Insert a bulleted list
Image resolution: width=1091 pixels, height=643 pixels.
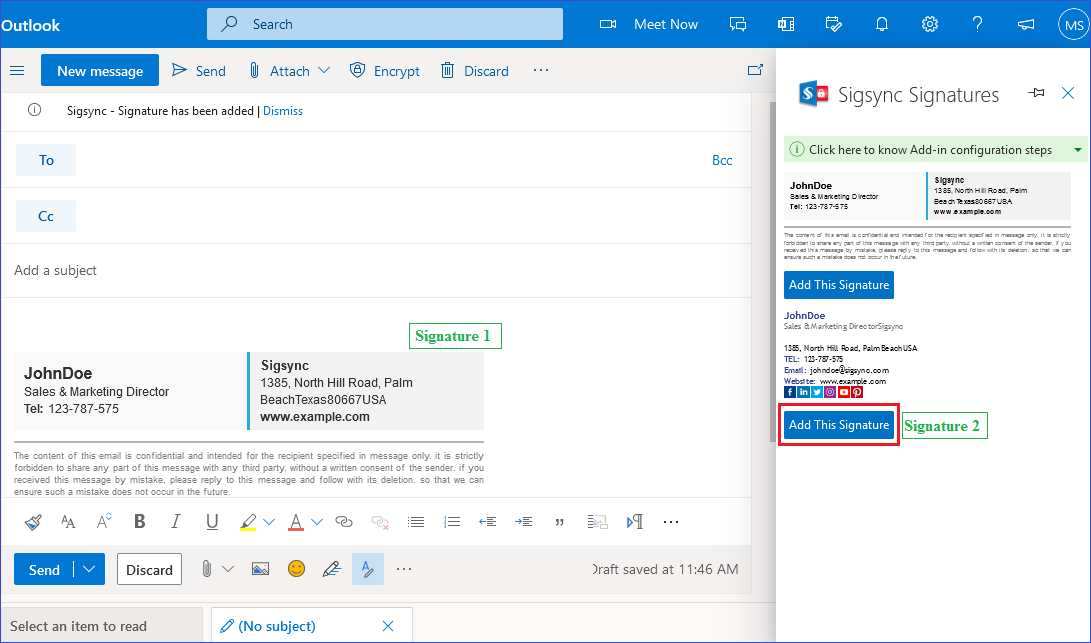pos(416,521)
